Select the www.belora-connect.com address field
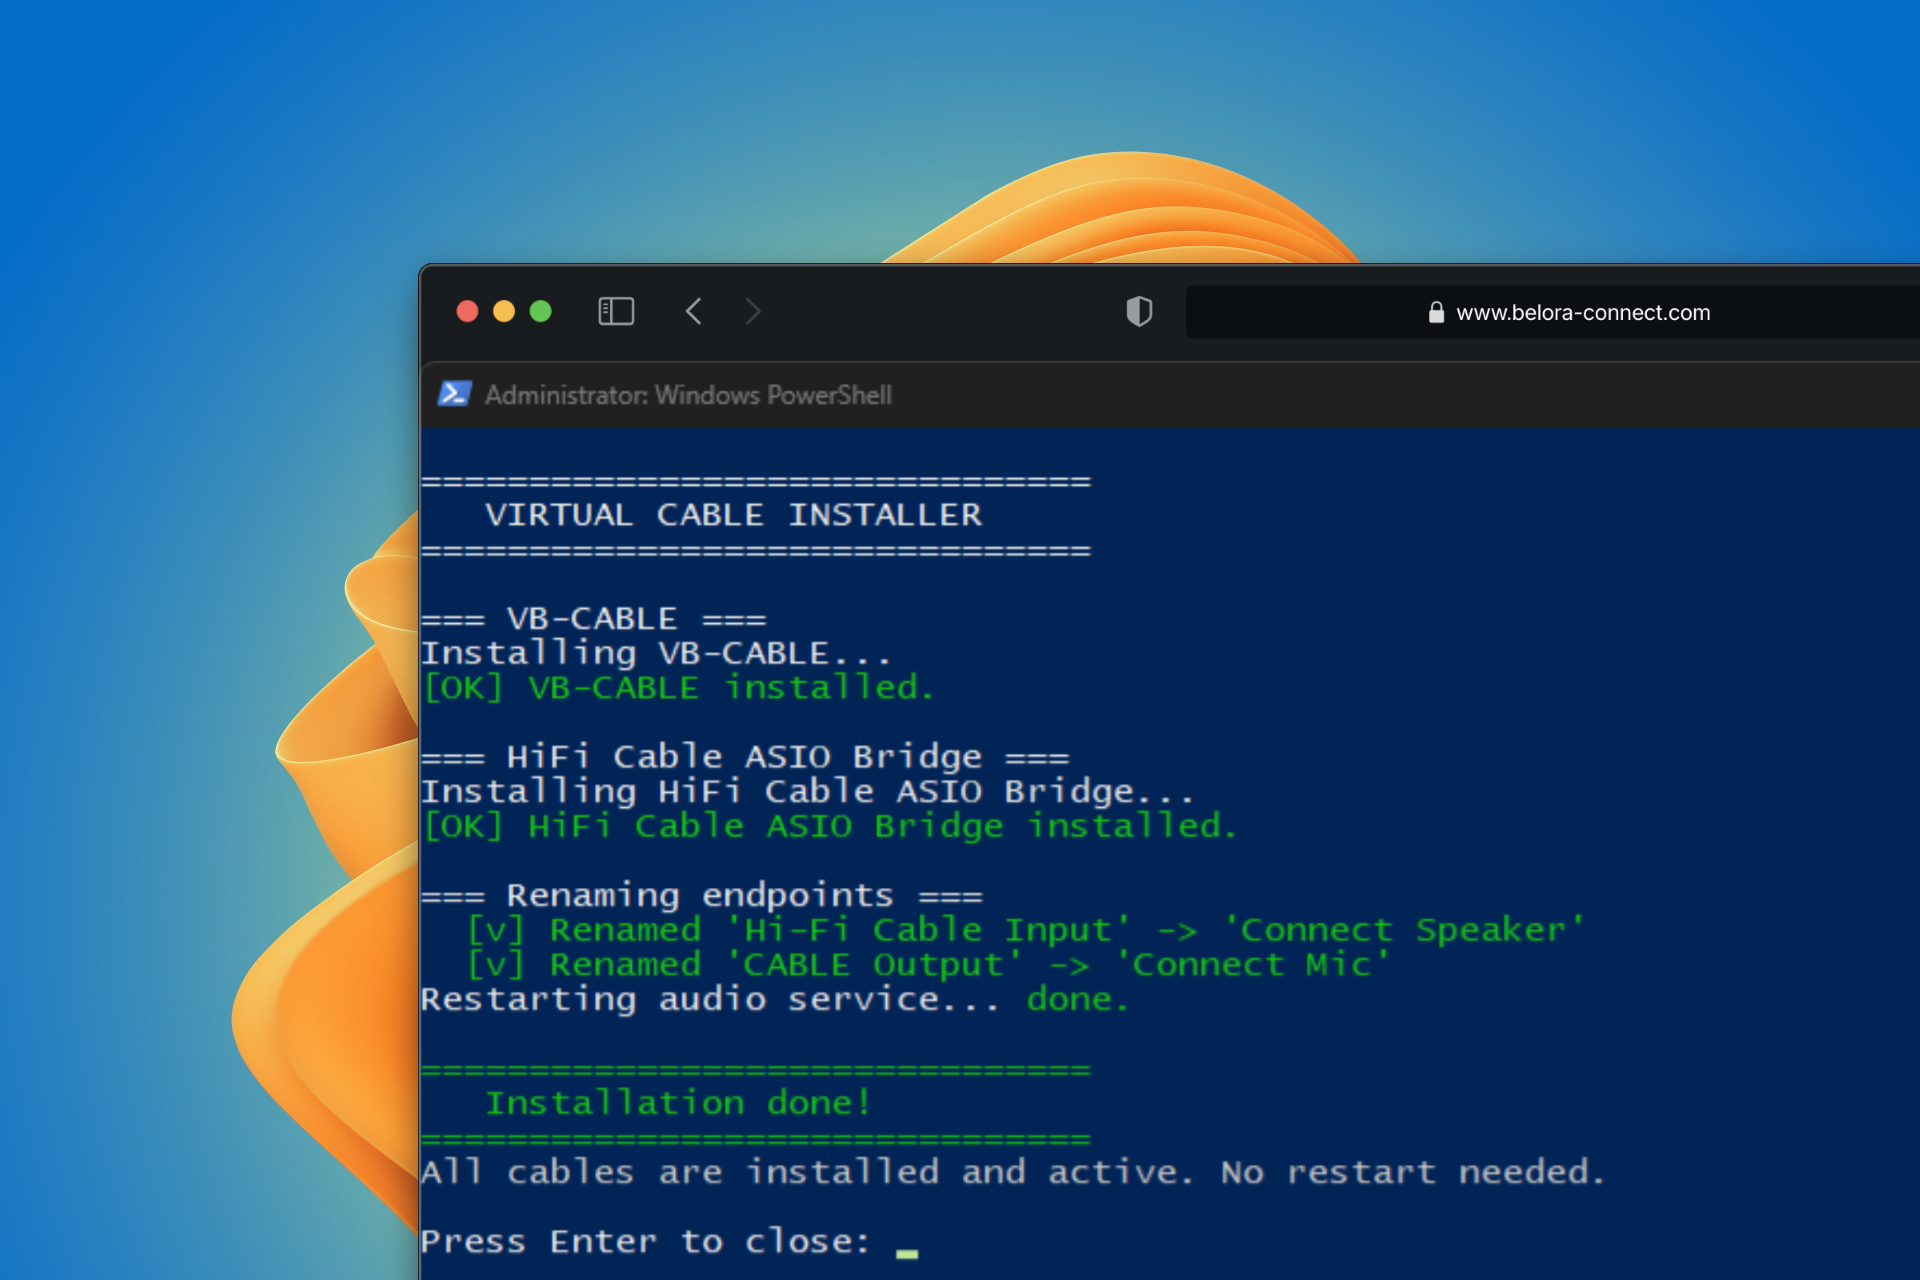The image size is (1920, 1280). coord(1553,312)
